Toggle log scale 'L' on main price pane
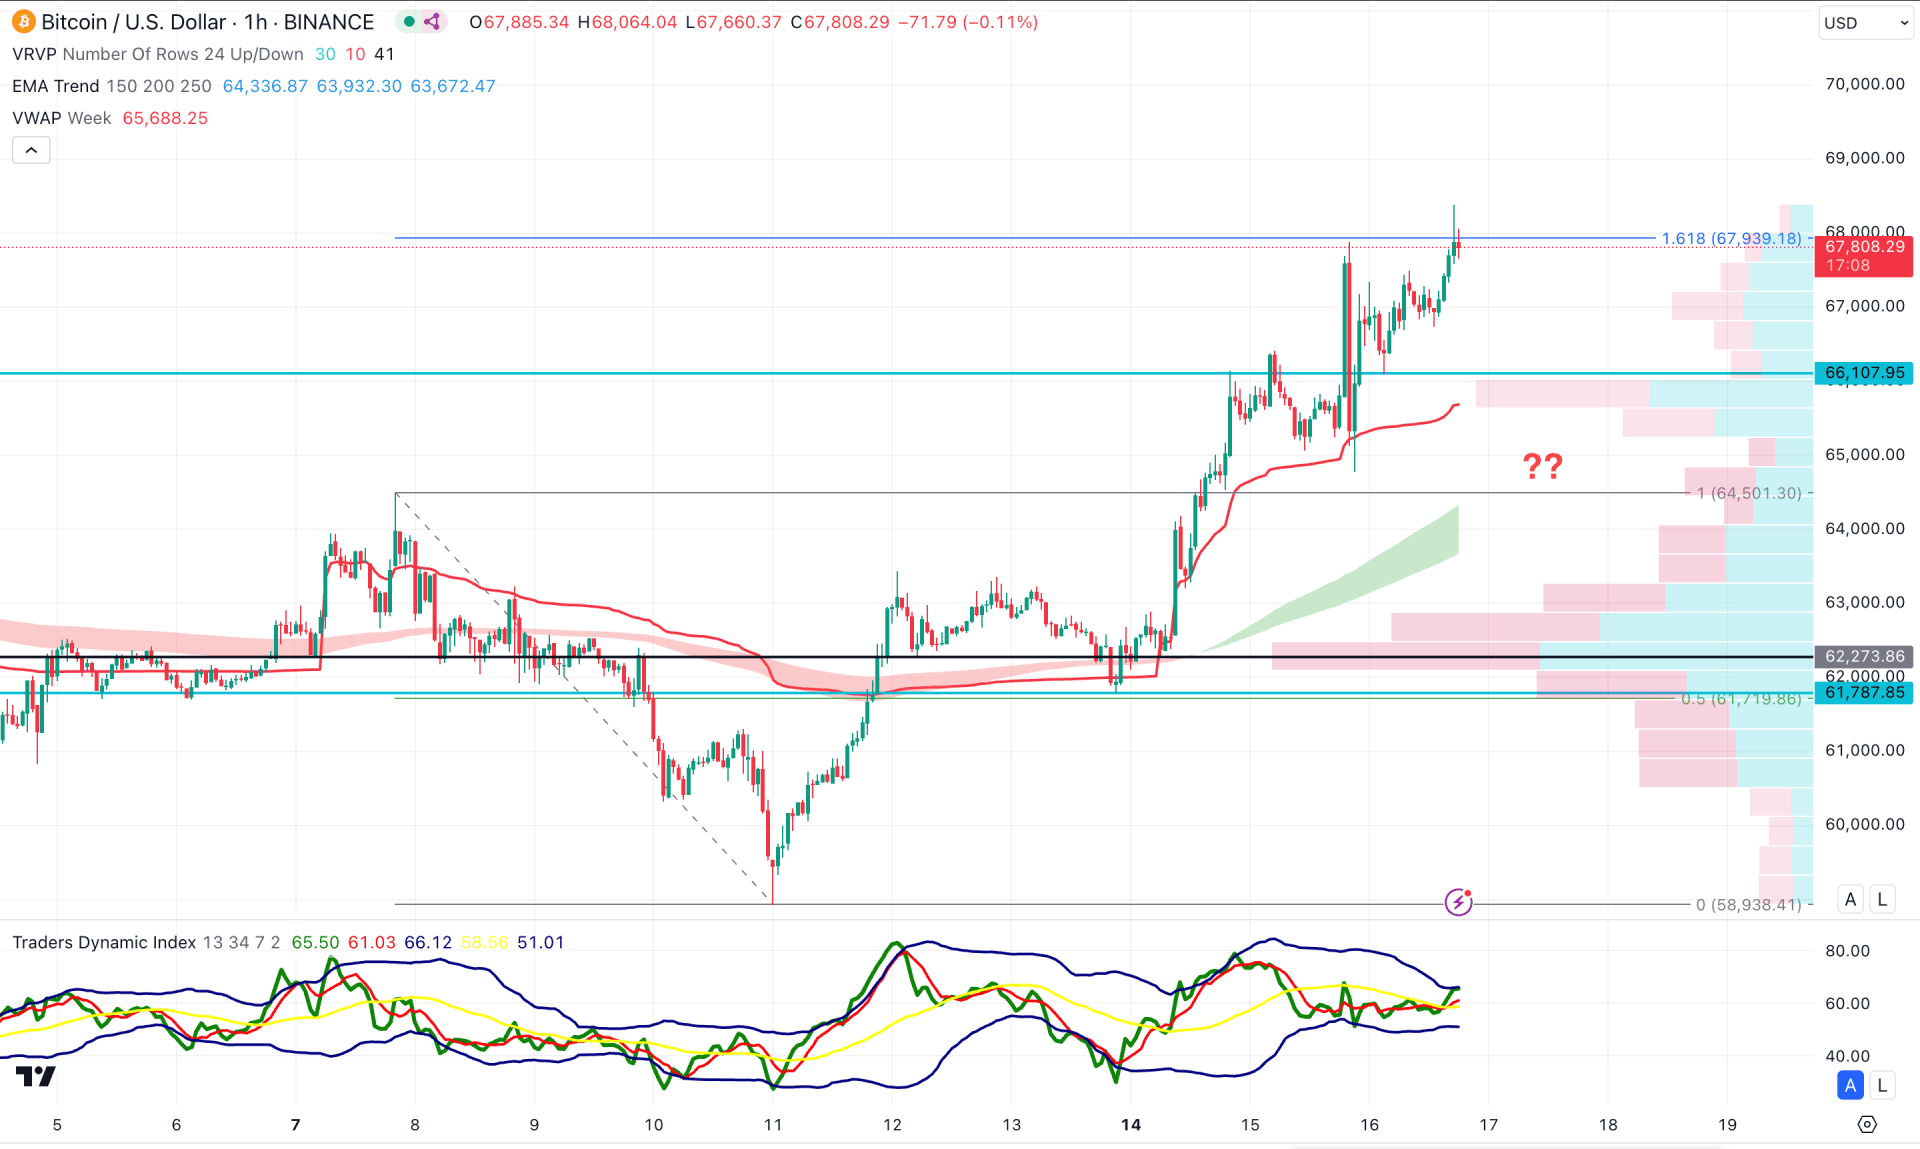The height and width of the screenshot is (1149, 1920). tap(1882, 899)
